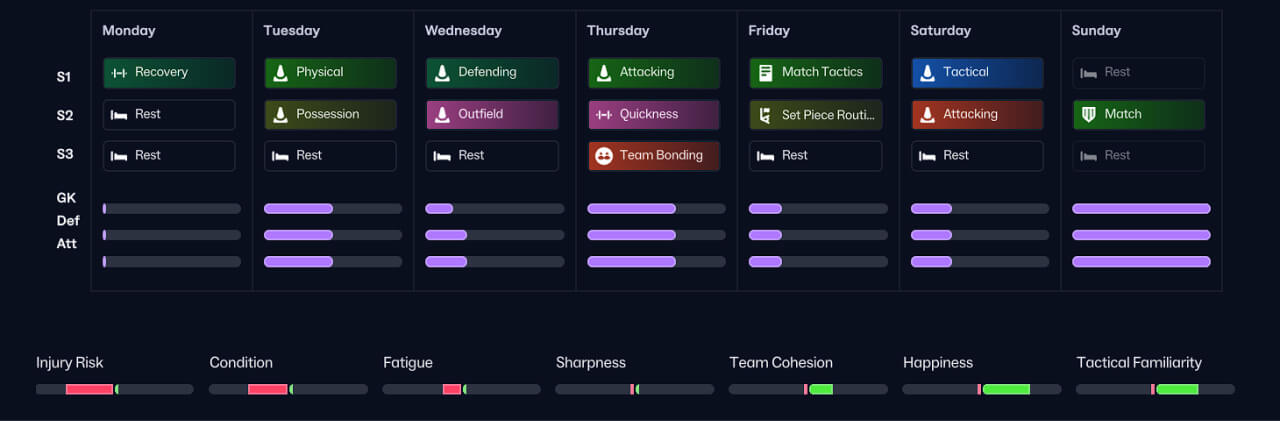Click the bed icon on Monday S2 Rest
Screen dimensions: 1280x421
(119, 115)
